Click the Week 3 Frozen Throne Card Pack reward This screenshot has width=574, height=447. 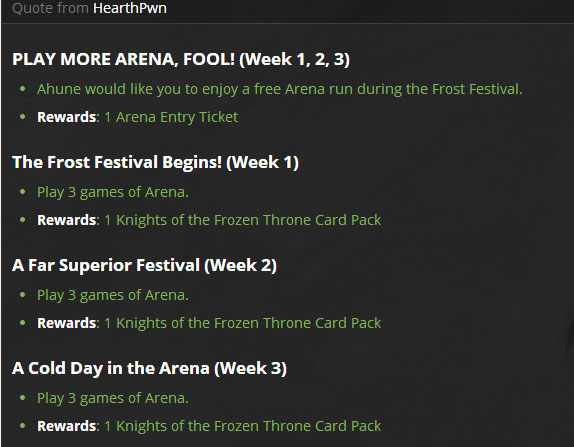[243, 426]
